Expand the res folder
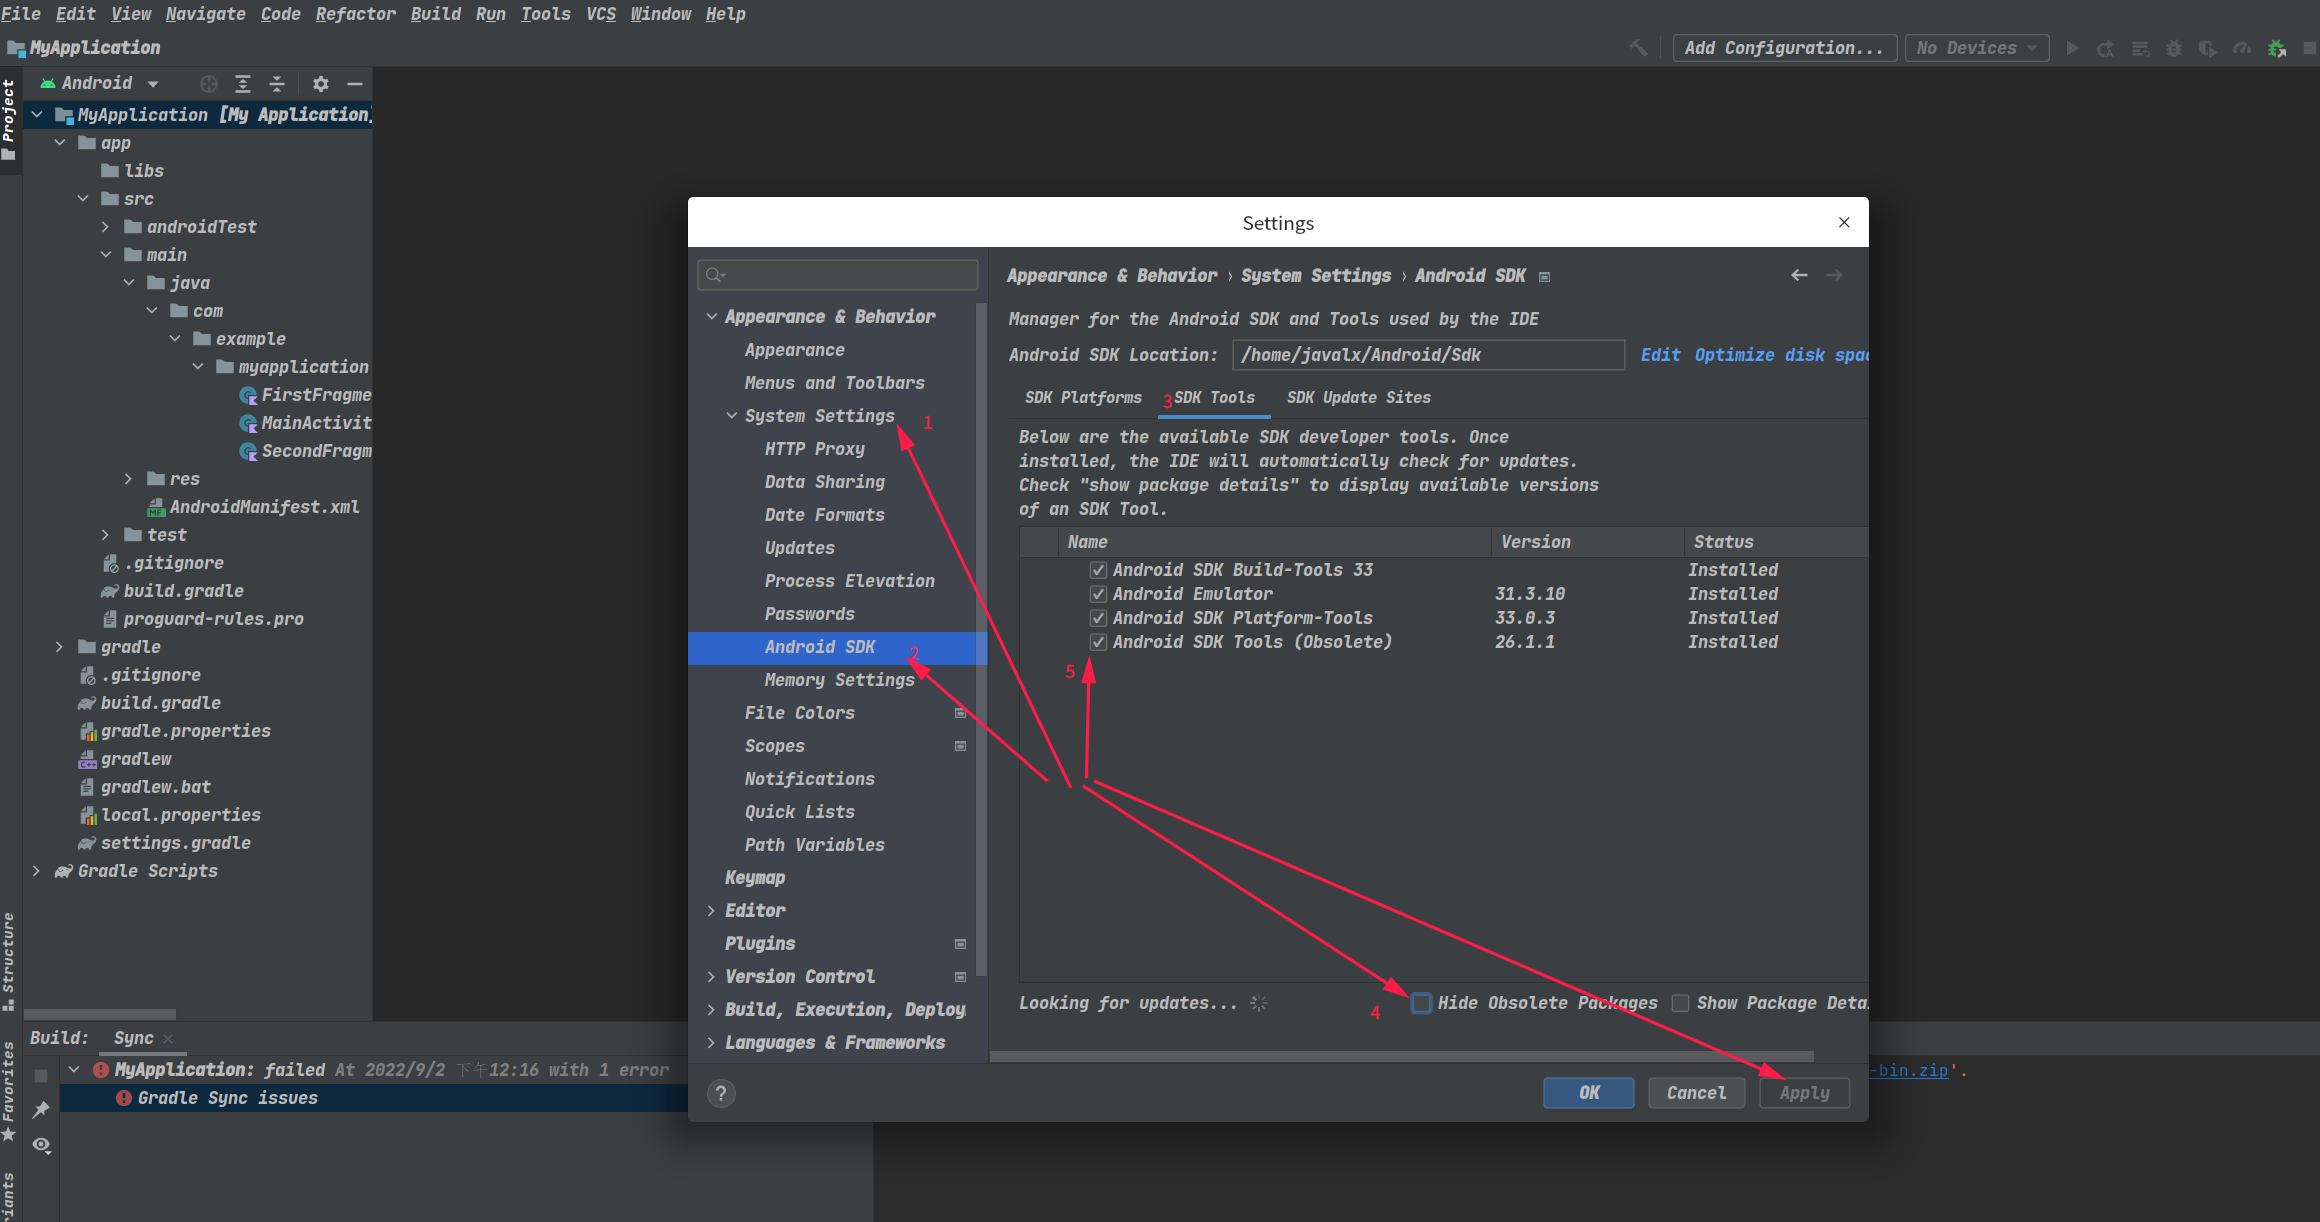The image size is (2320, 1222). [x=128, y=479]
